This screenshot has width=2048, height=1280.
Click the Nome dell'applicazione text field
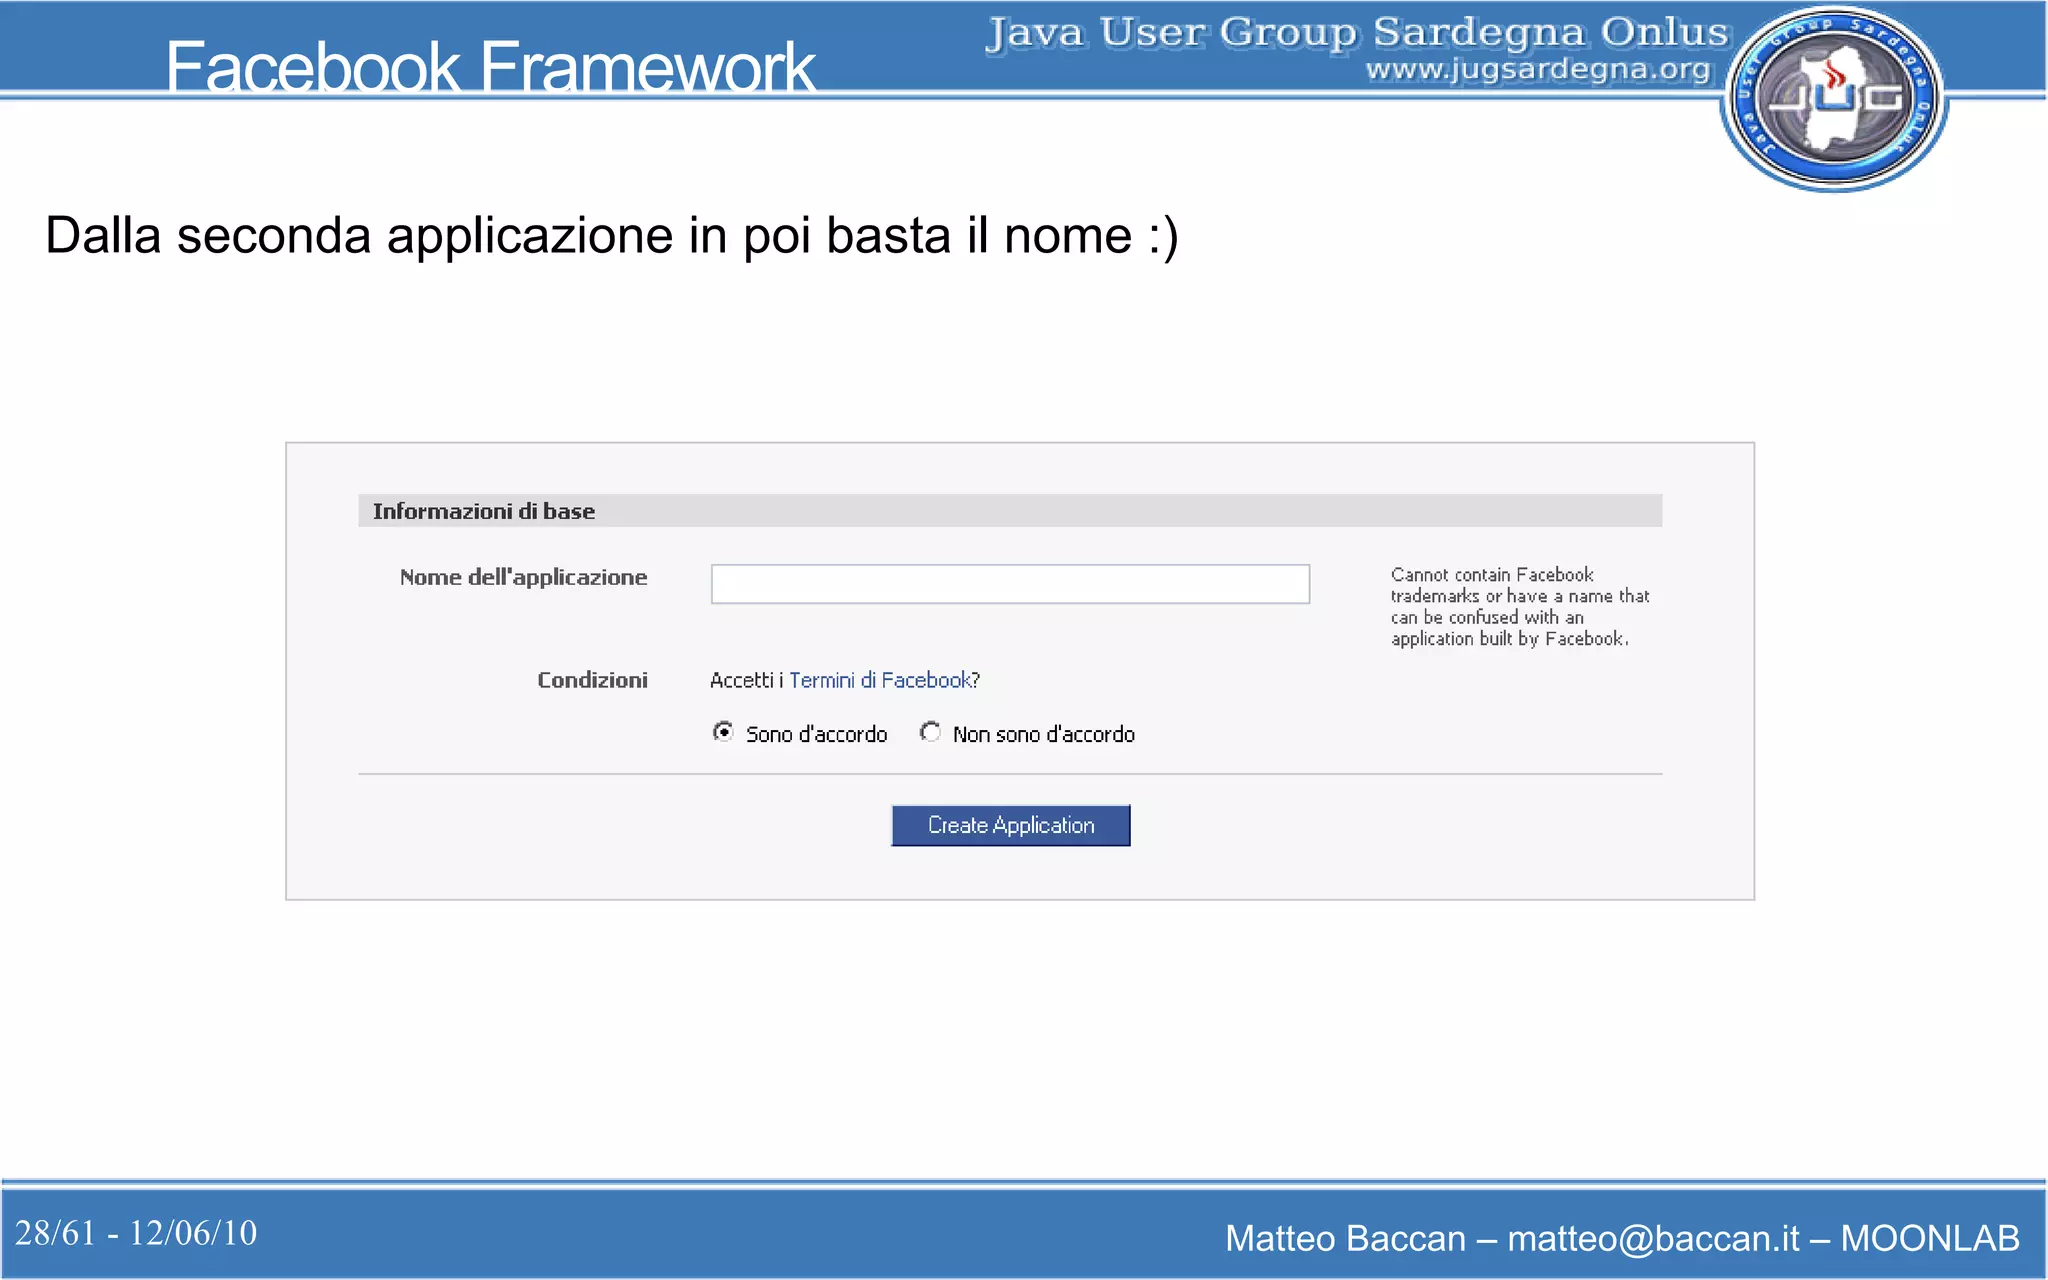click(1010, 584)
